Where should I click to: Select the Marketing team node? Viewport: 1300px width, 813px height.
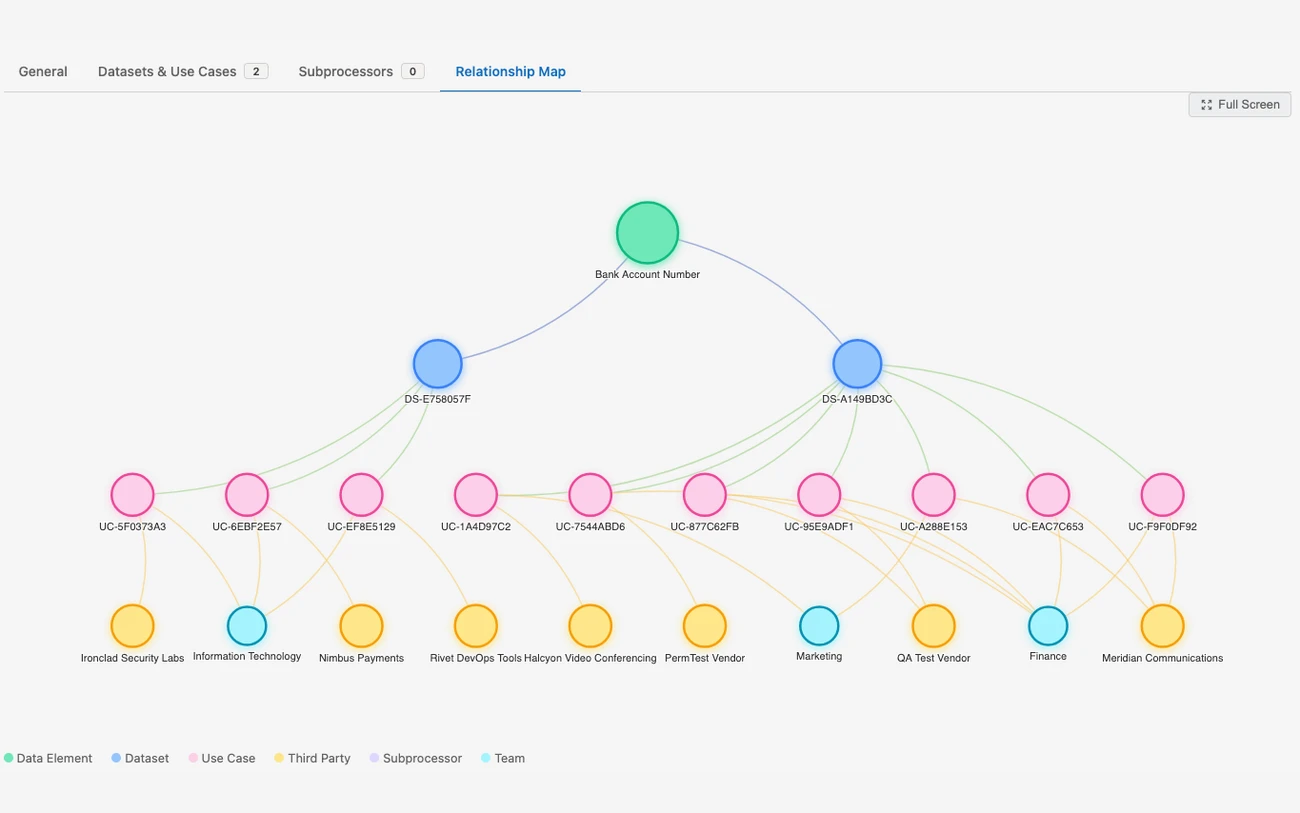819,626
